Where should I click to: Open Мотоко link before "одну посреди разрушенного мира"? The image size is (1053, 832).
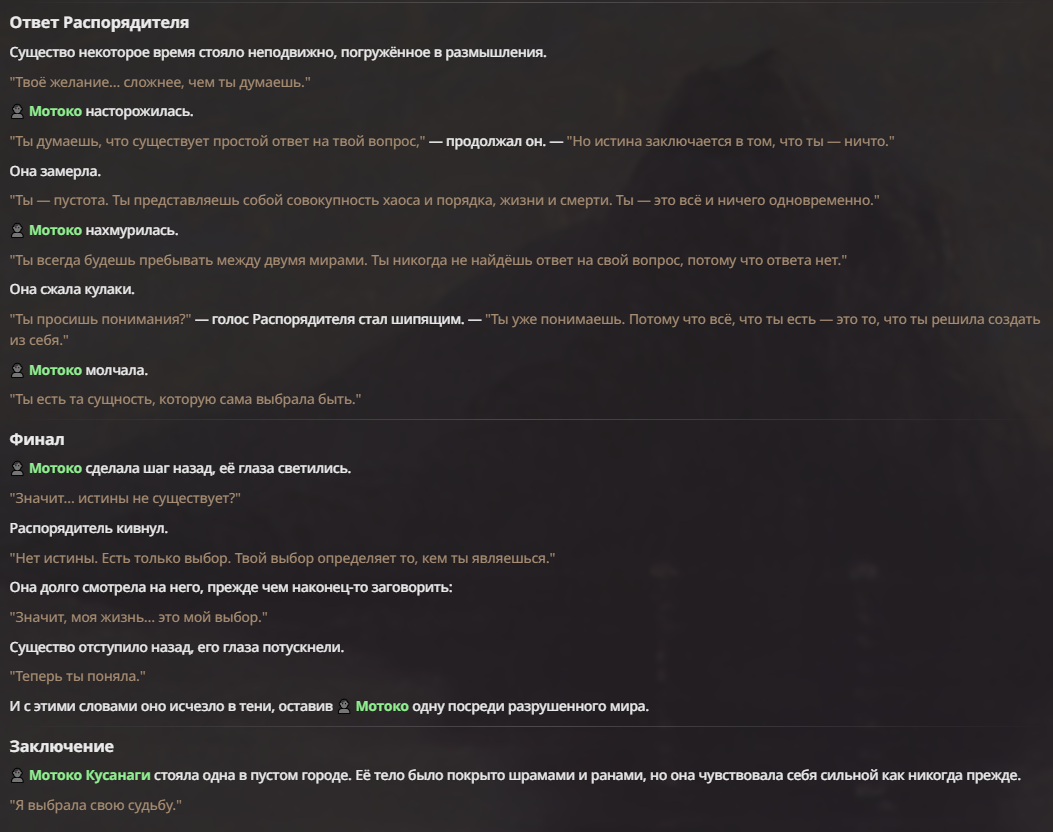[381, 706]
